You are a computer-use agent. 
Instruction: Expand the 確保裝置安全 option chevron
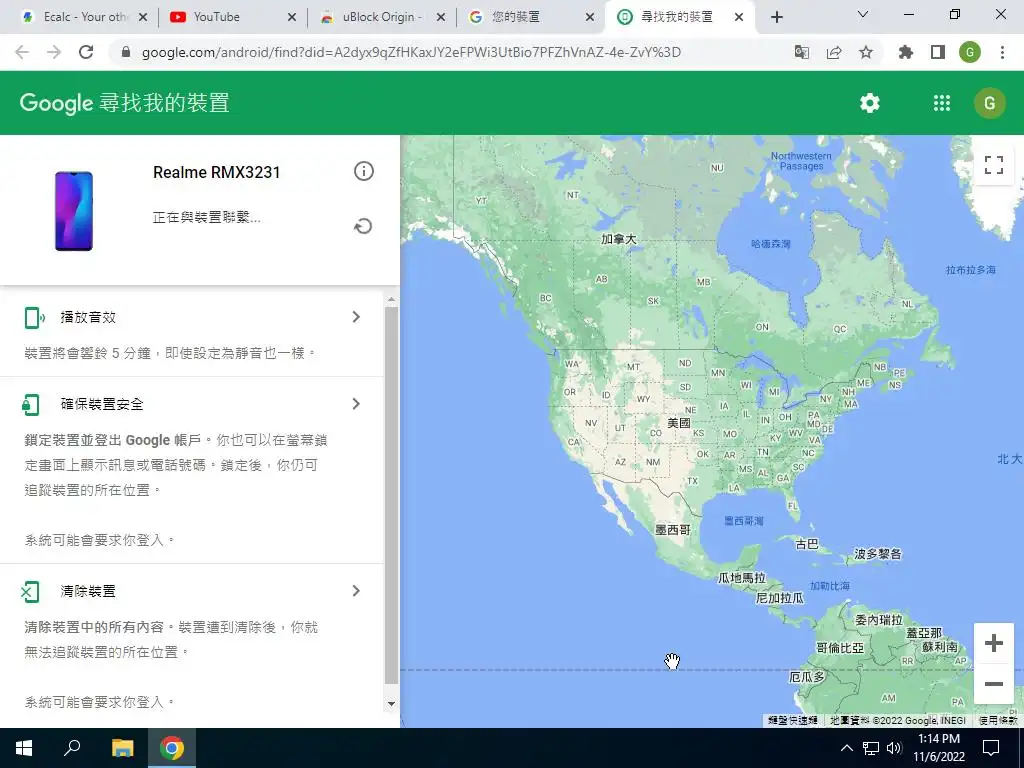(356, 404)
